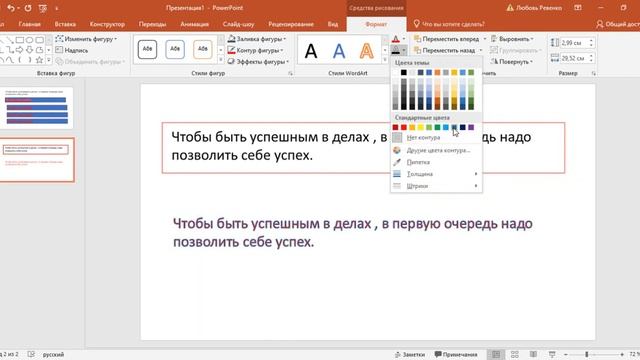
Task: Open Переместить назад dropdown arrow
Action: pyautogui.click(x=480, y=50)
